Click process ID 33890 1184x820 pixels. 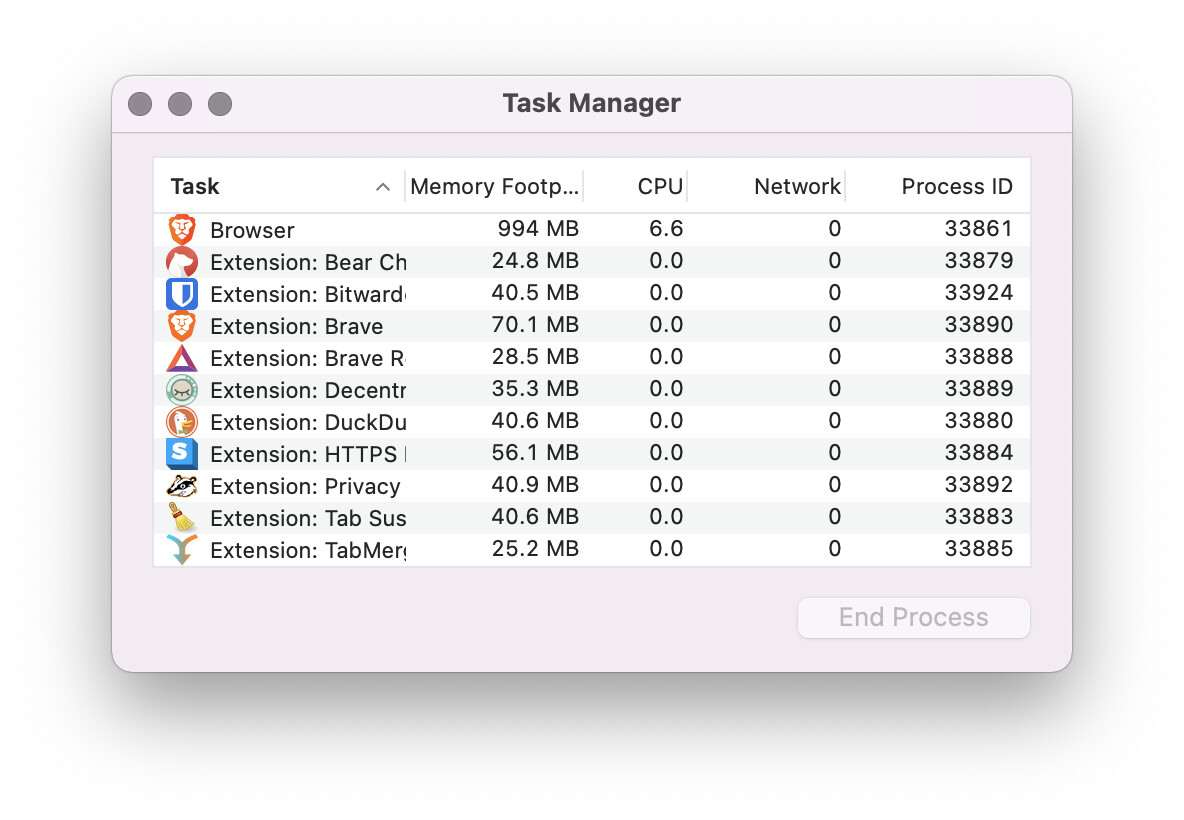(979, 325)
